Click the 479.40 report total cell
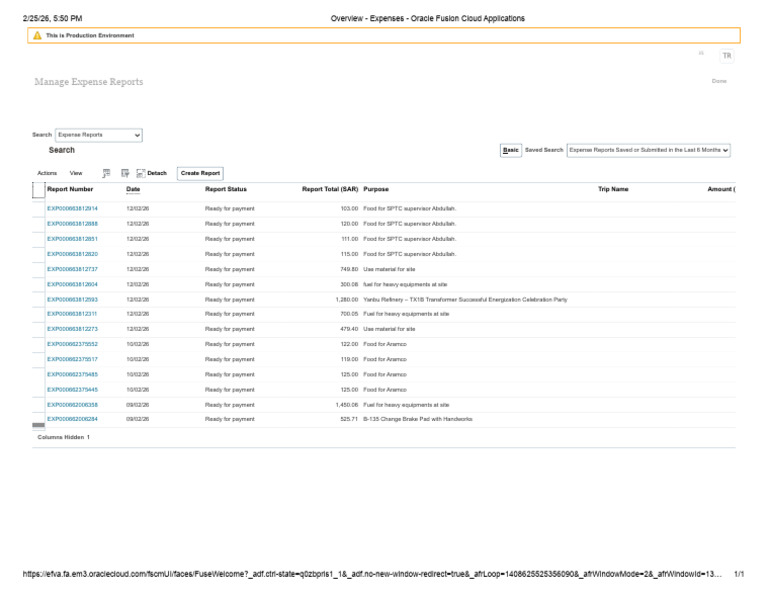The width and height of the screenshot is (768, 594). tap(349, 329)
